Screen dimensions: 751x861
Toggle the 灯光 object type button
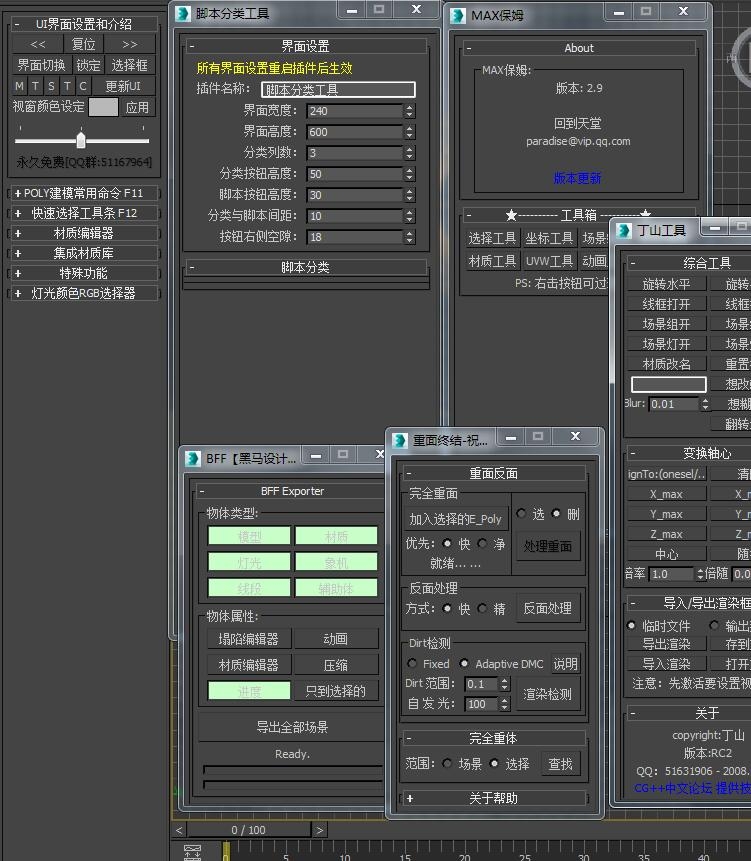coord(249,562)
